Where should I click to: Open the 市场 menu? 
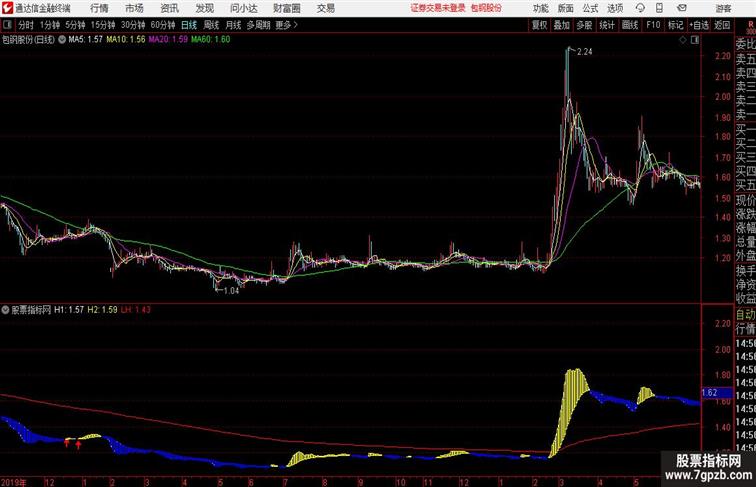click(134, 8)
